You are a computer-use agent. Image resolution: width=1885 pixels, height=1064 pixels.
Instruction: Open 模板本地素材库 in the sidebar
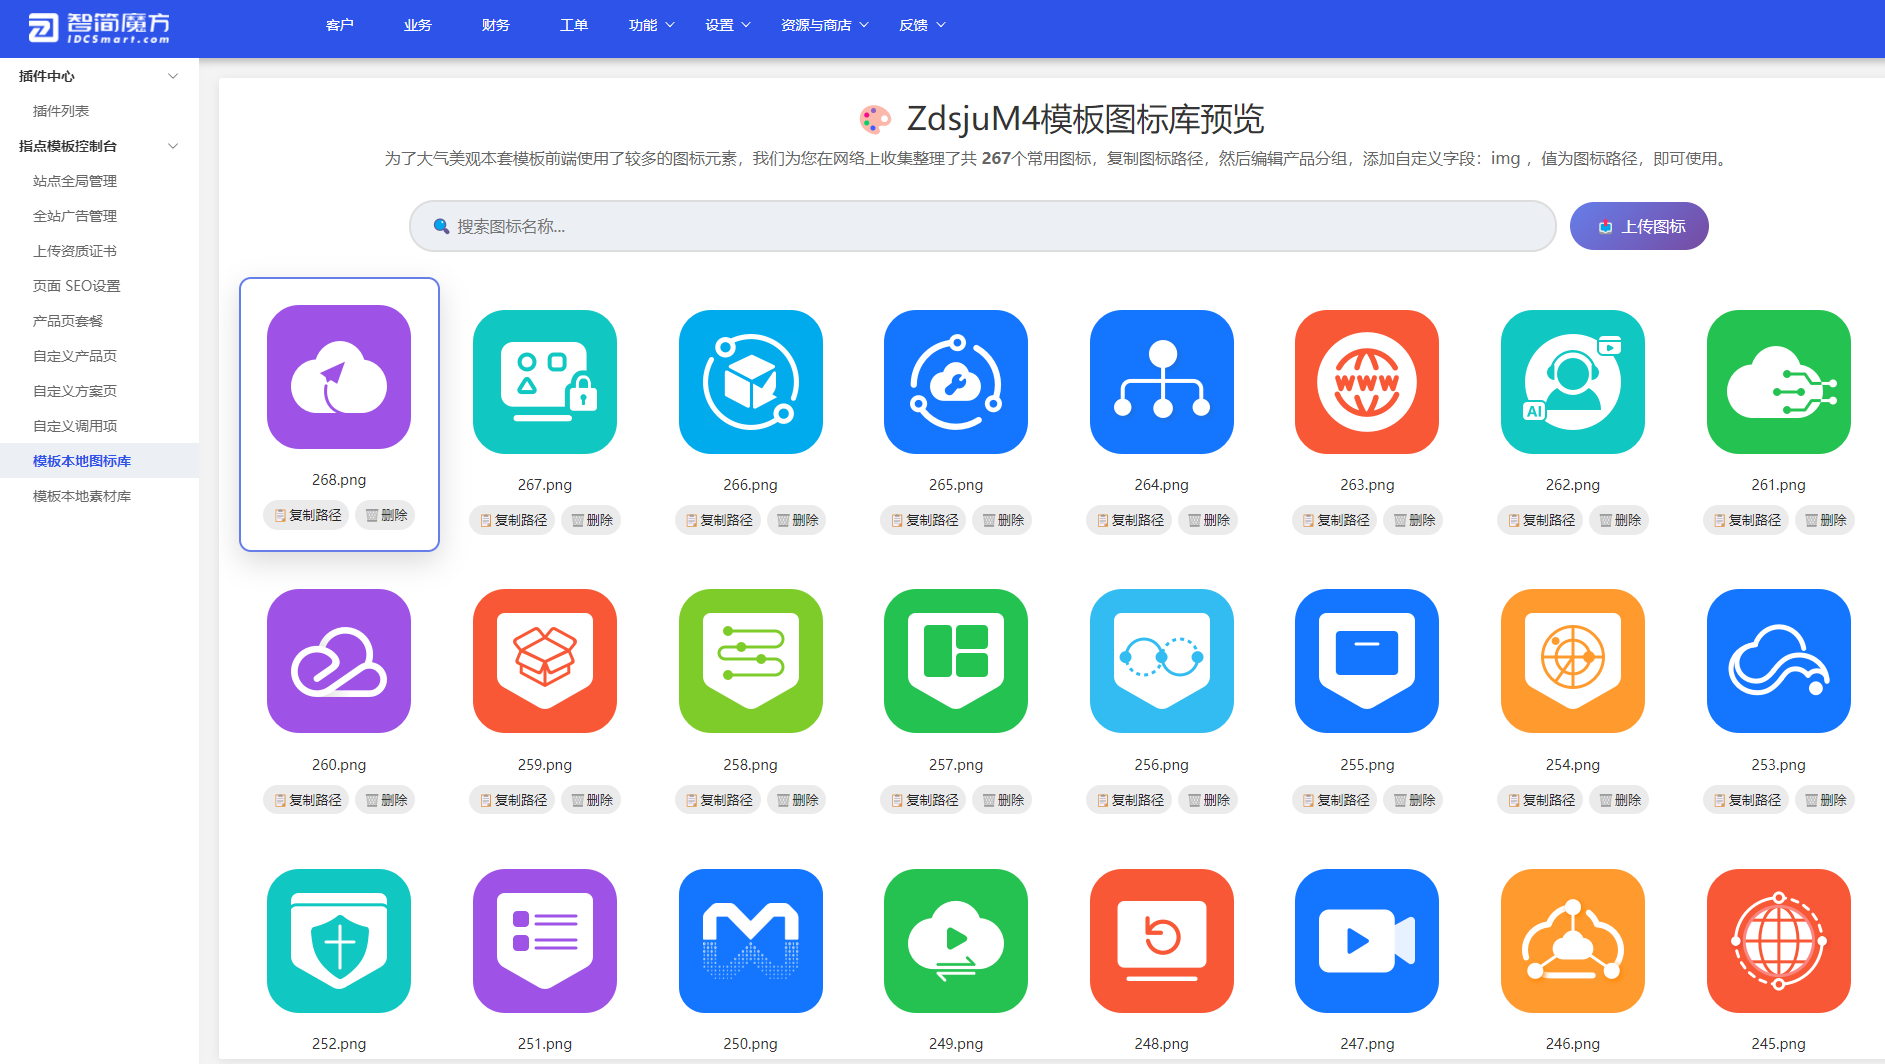click(99, 496)
